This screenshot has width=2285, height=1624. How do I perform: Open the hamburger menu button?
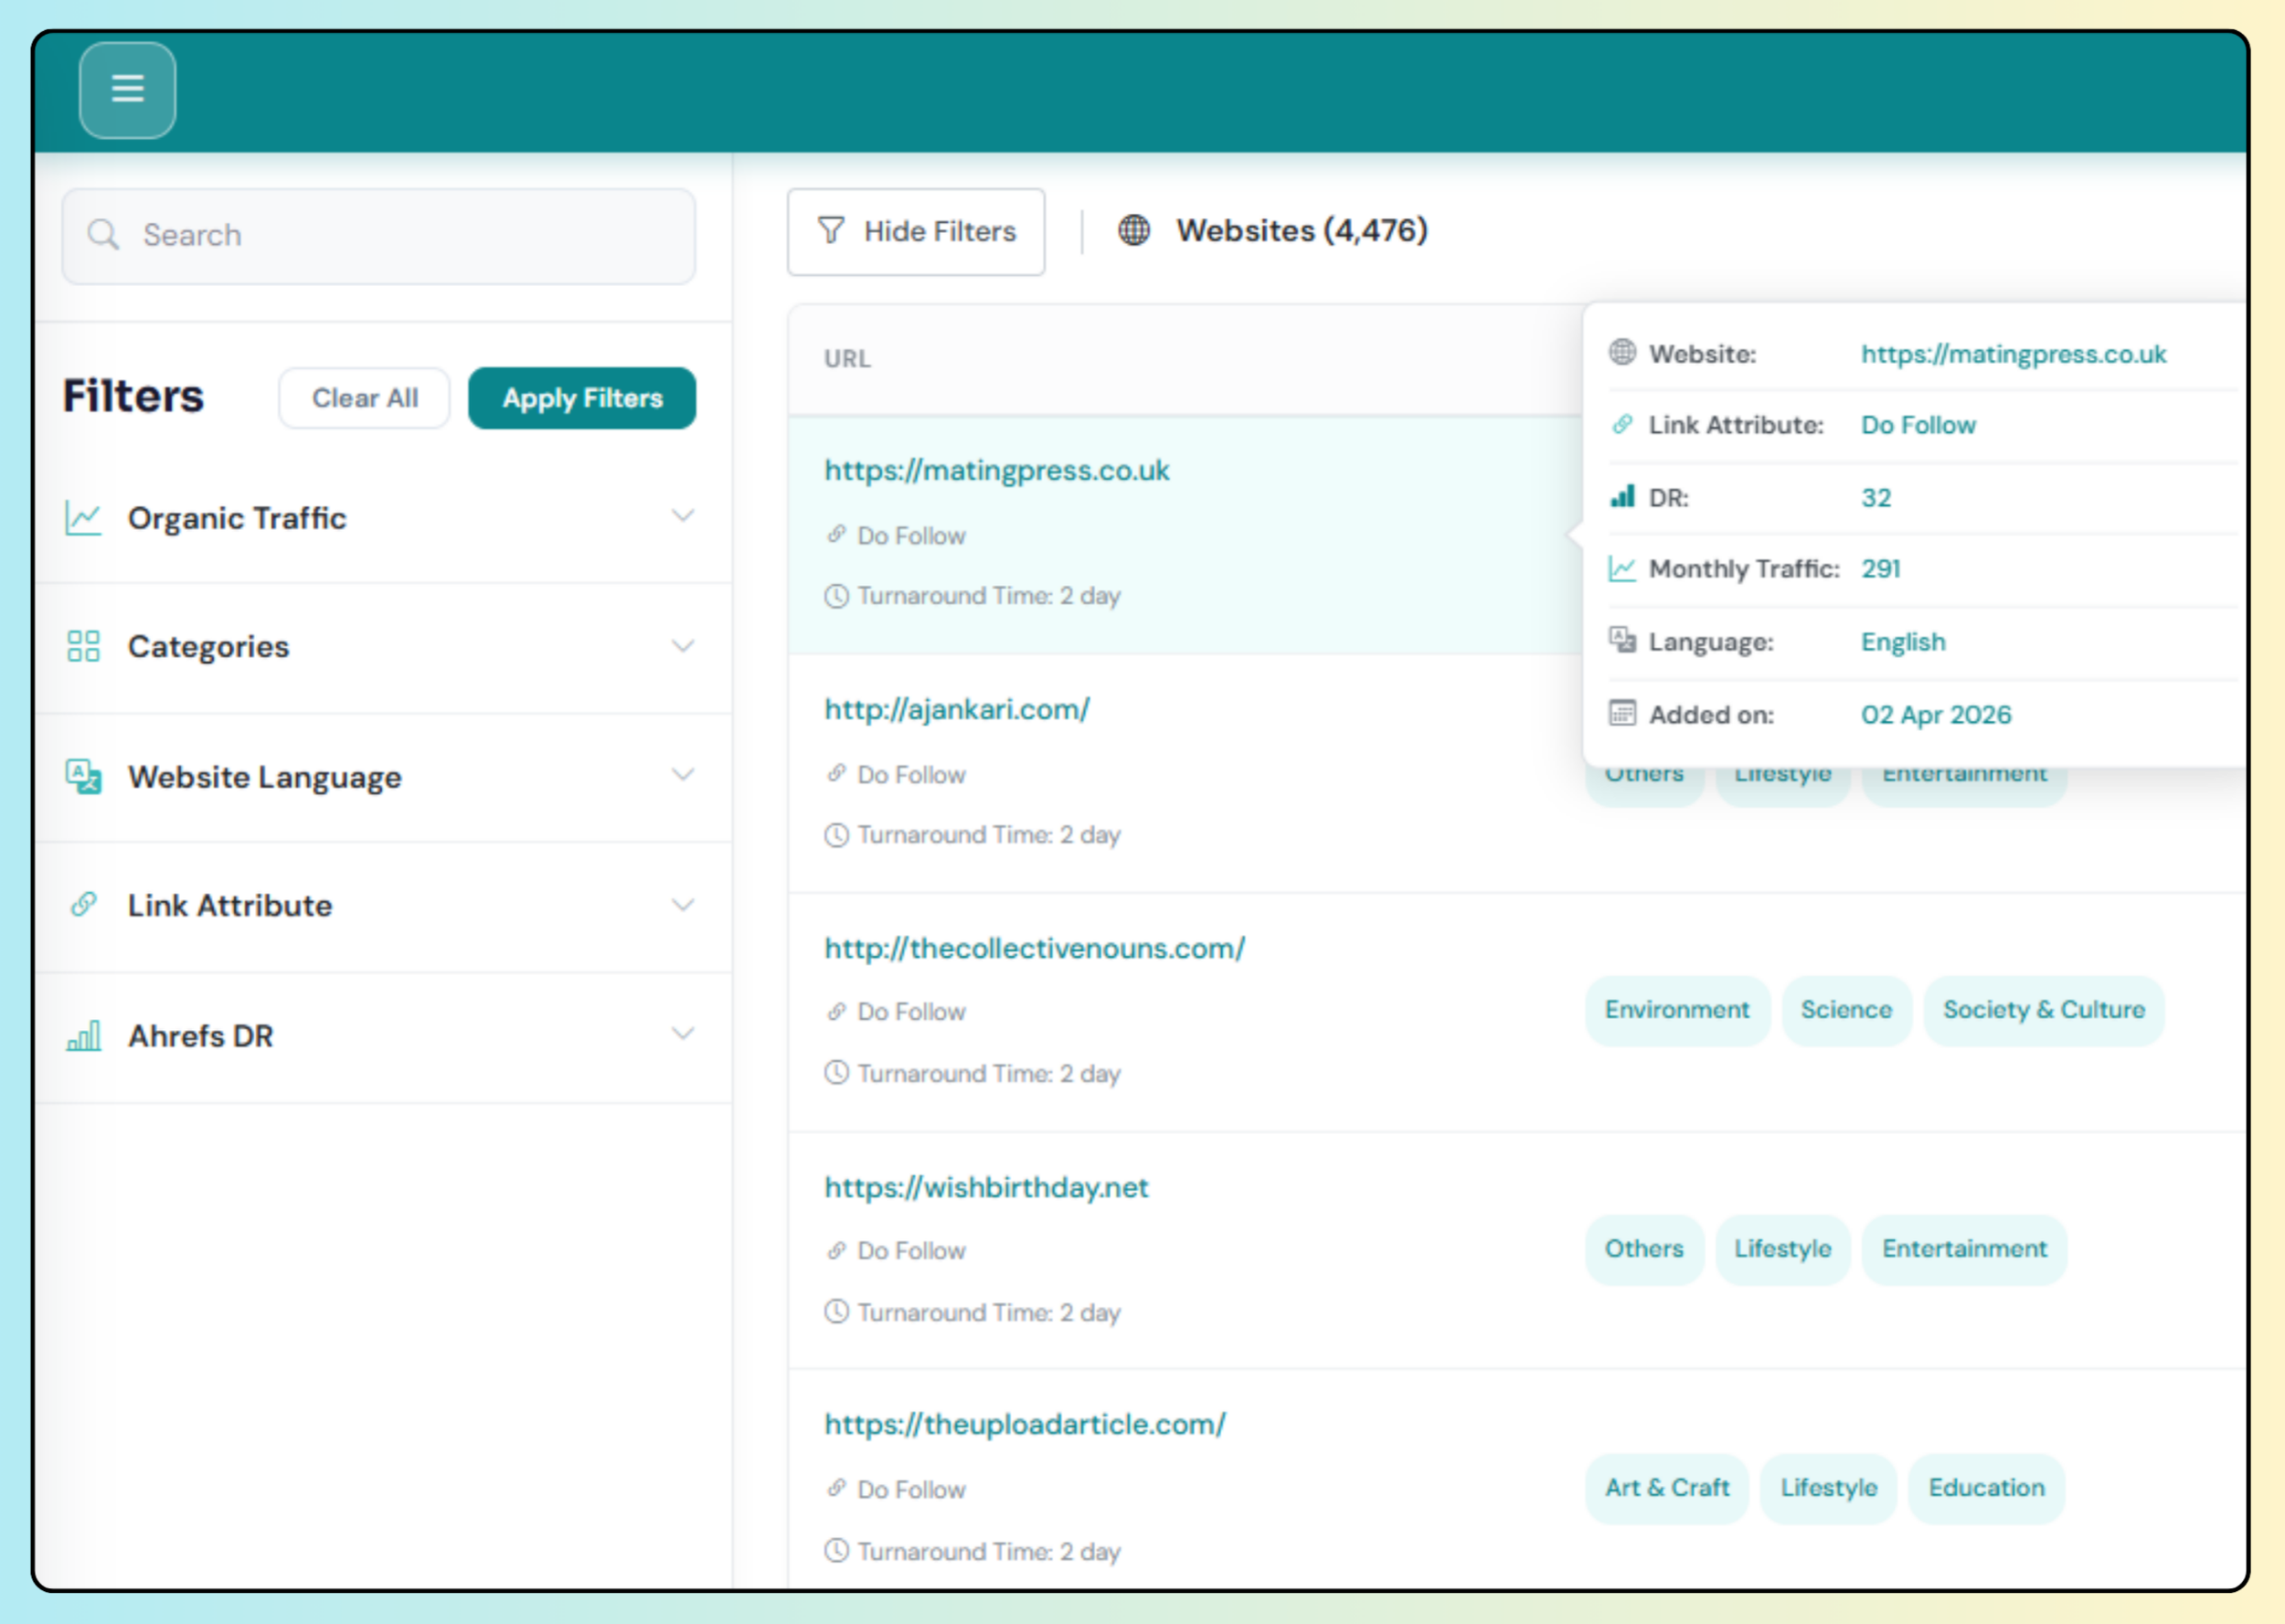(x=127, y=90)
